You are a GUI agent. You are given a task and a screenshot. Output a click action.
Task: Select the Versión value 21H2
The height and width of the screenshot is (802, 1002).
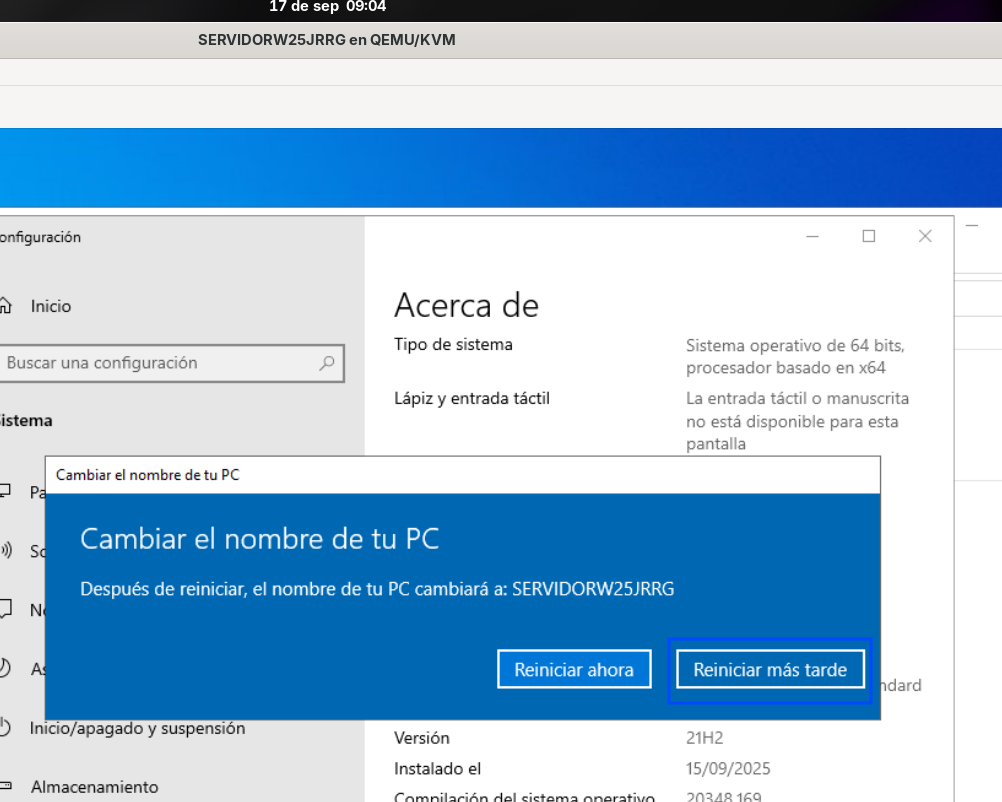(x=704, y=738)
